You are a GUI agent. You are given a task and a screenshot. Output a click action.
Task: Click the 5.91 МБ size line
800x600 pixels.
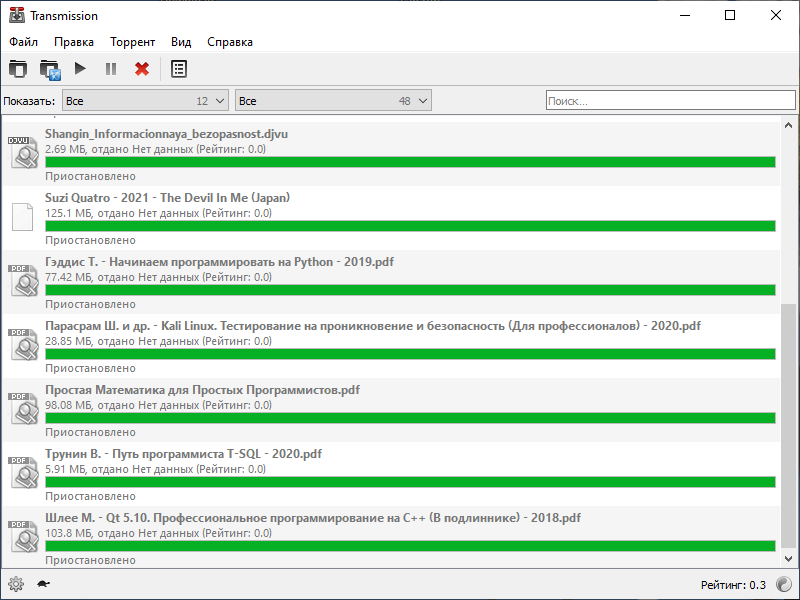coord(155,469)
